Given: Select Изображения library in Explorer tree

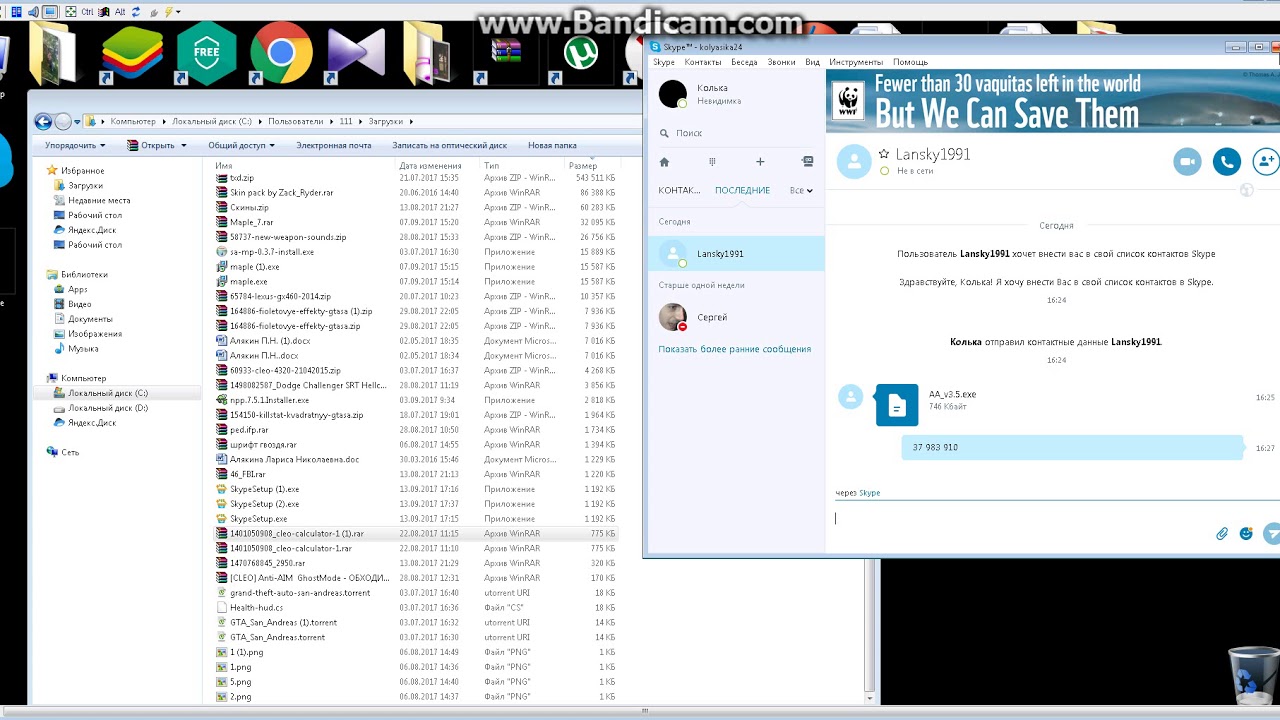Looking at the screenshot, I should pyautogui.click(x=94, y=334).
